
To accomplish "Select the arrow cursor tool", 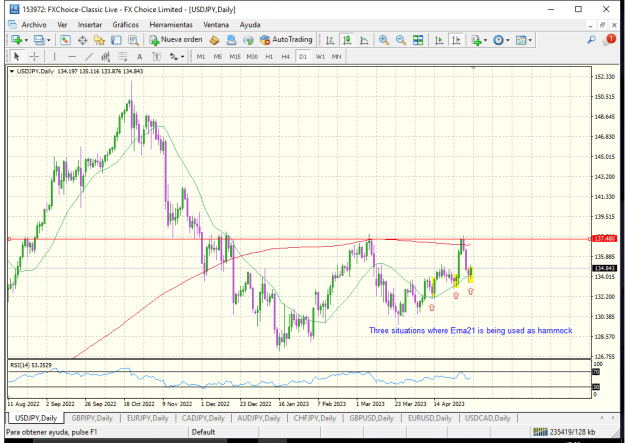I will point(17,57).
